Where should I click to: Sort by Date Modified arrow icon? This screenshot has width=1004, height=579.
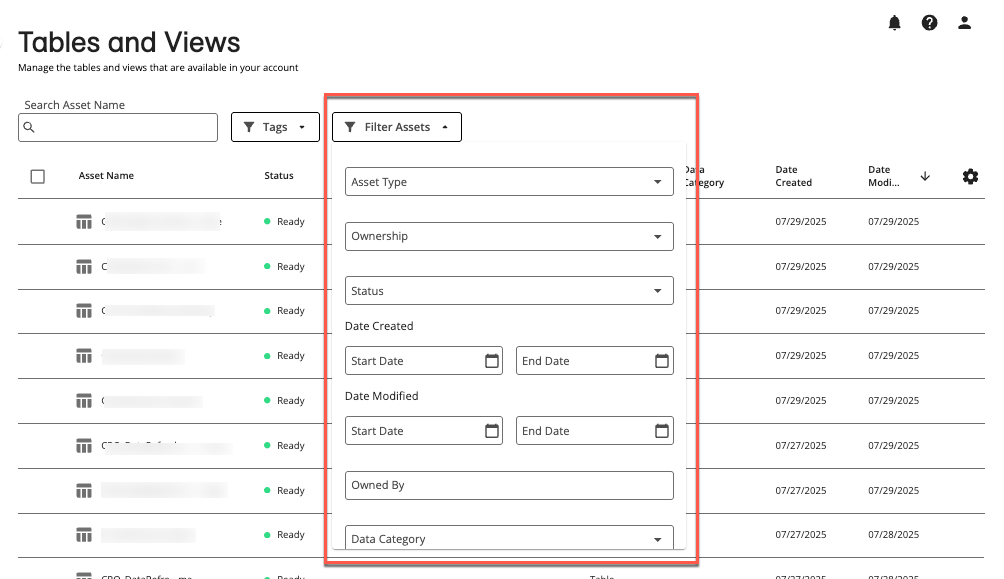[925, 176]
